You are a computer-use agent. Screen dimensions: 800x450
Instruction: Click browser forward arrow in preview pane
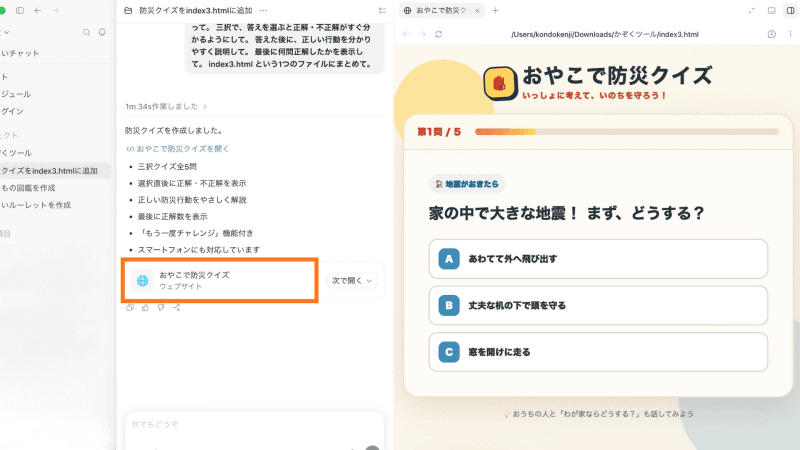tap(422, 34)
